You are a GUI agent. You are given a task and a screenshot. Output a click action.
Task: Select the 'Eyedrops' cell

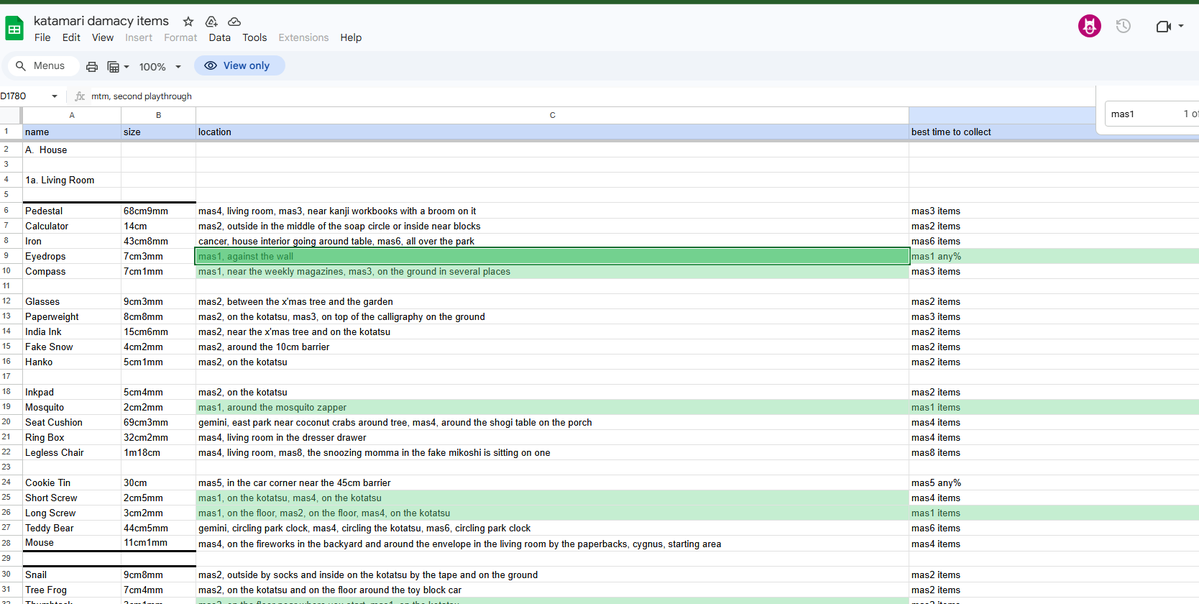click(72, 256)
